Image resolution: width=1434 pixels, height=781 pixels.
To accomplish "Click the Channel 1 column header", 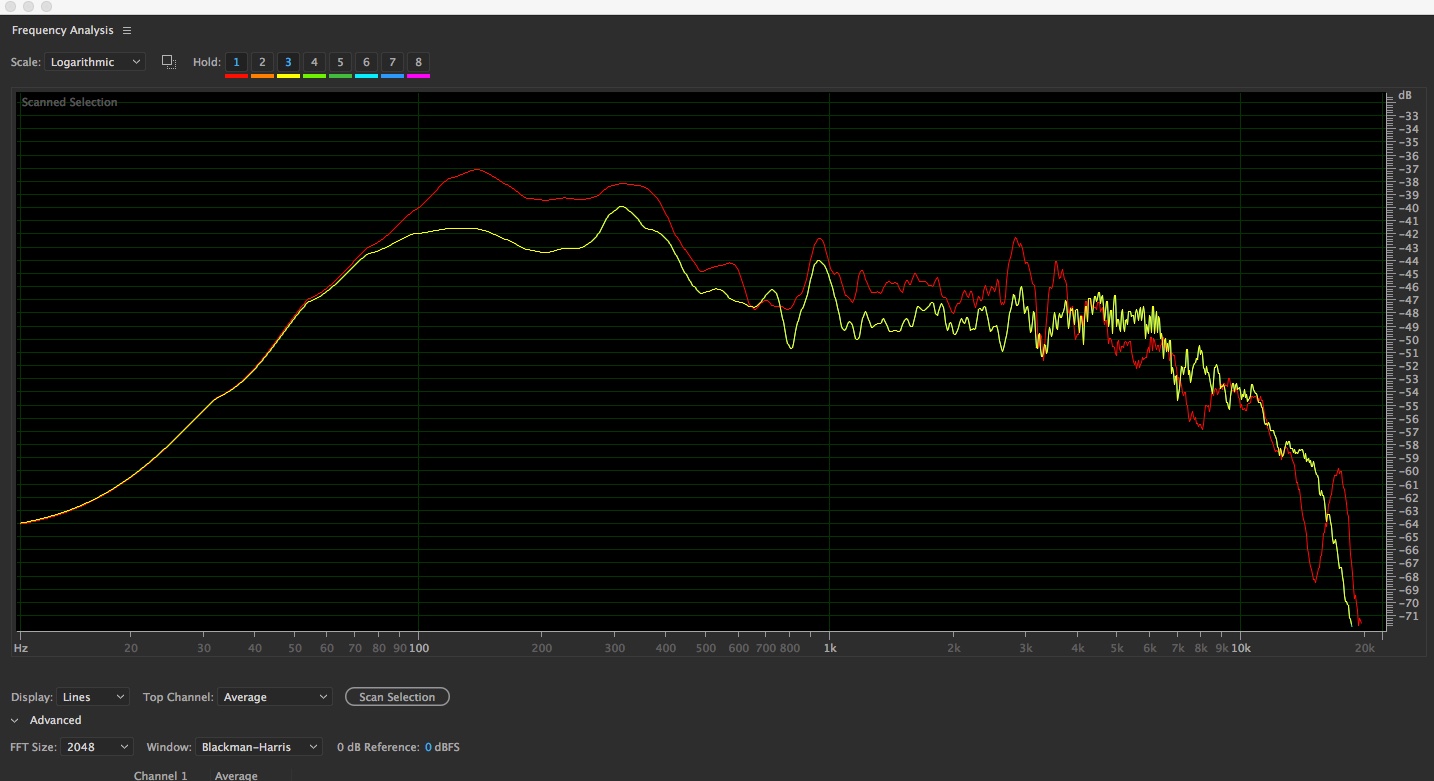I will [161, 776].
